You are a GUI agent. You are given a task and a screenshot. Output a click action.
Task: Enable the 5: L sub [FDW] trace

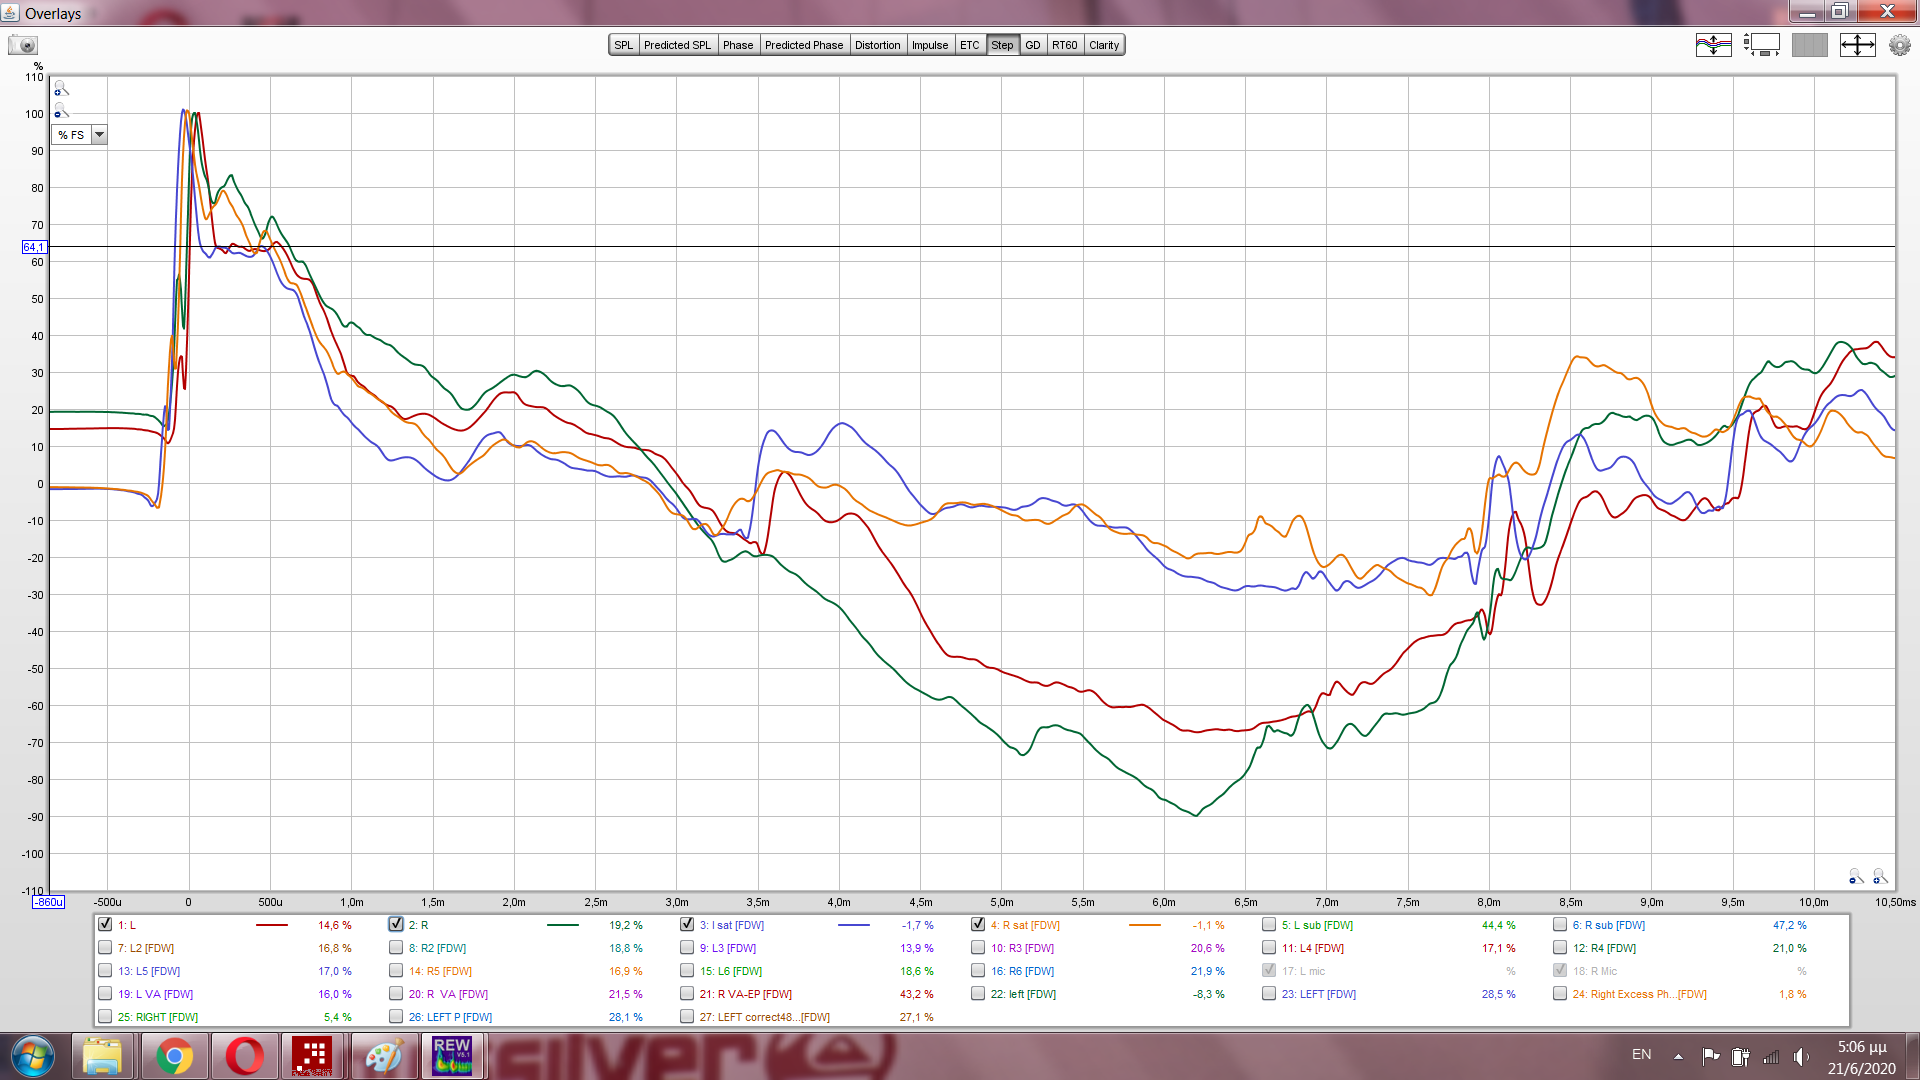tap(1269, 925)
